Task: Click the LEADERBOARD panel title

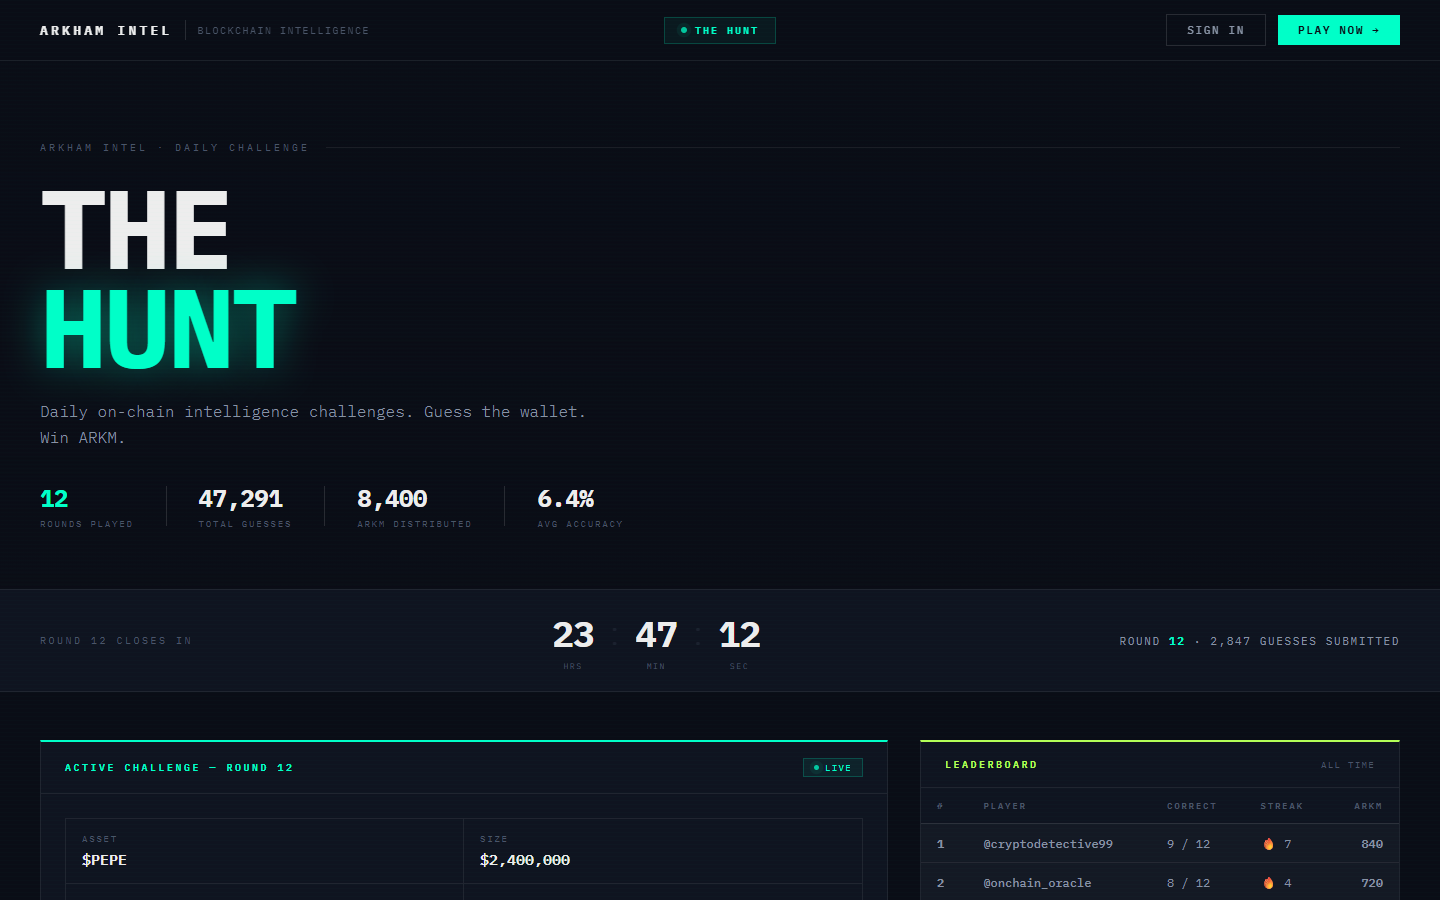Action: (x=991, y=765)
